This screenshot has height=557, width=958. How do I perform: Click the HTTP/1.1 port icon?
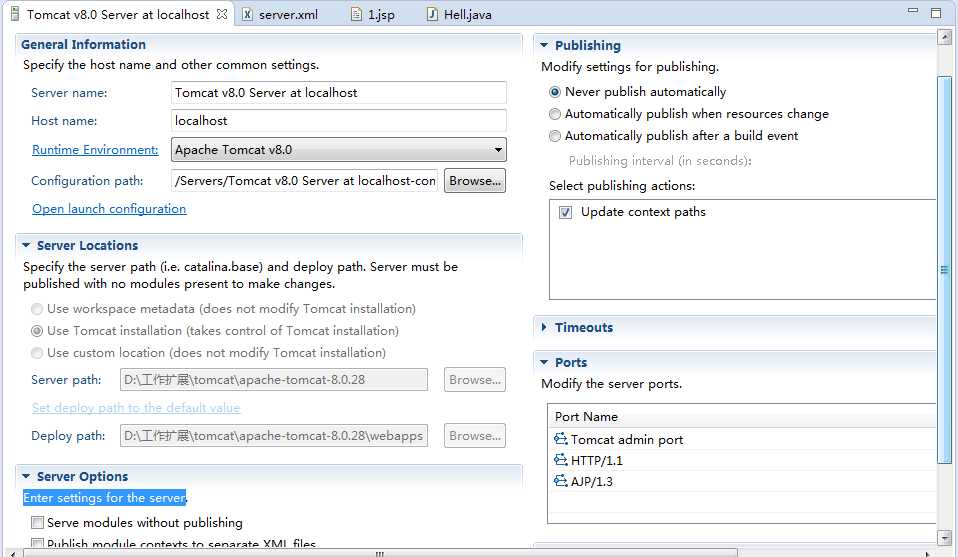[x=560, y=459]
